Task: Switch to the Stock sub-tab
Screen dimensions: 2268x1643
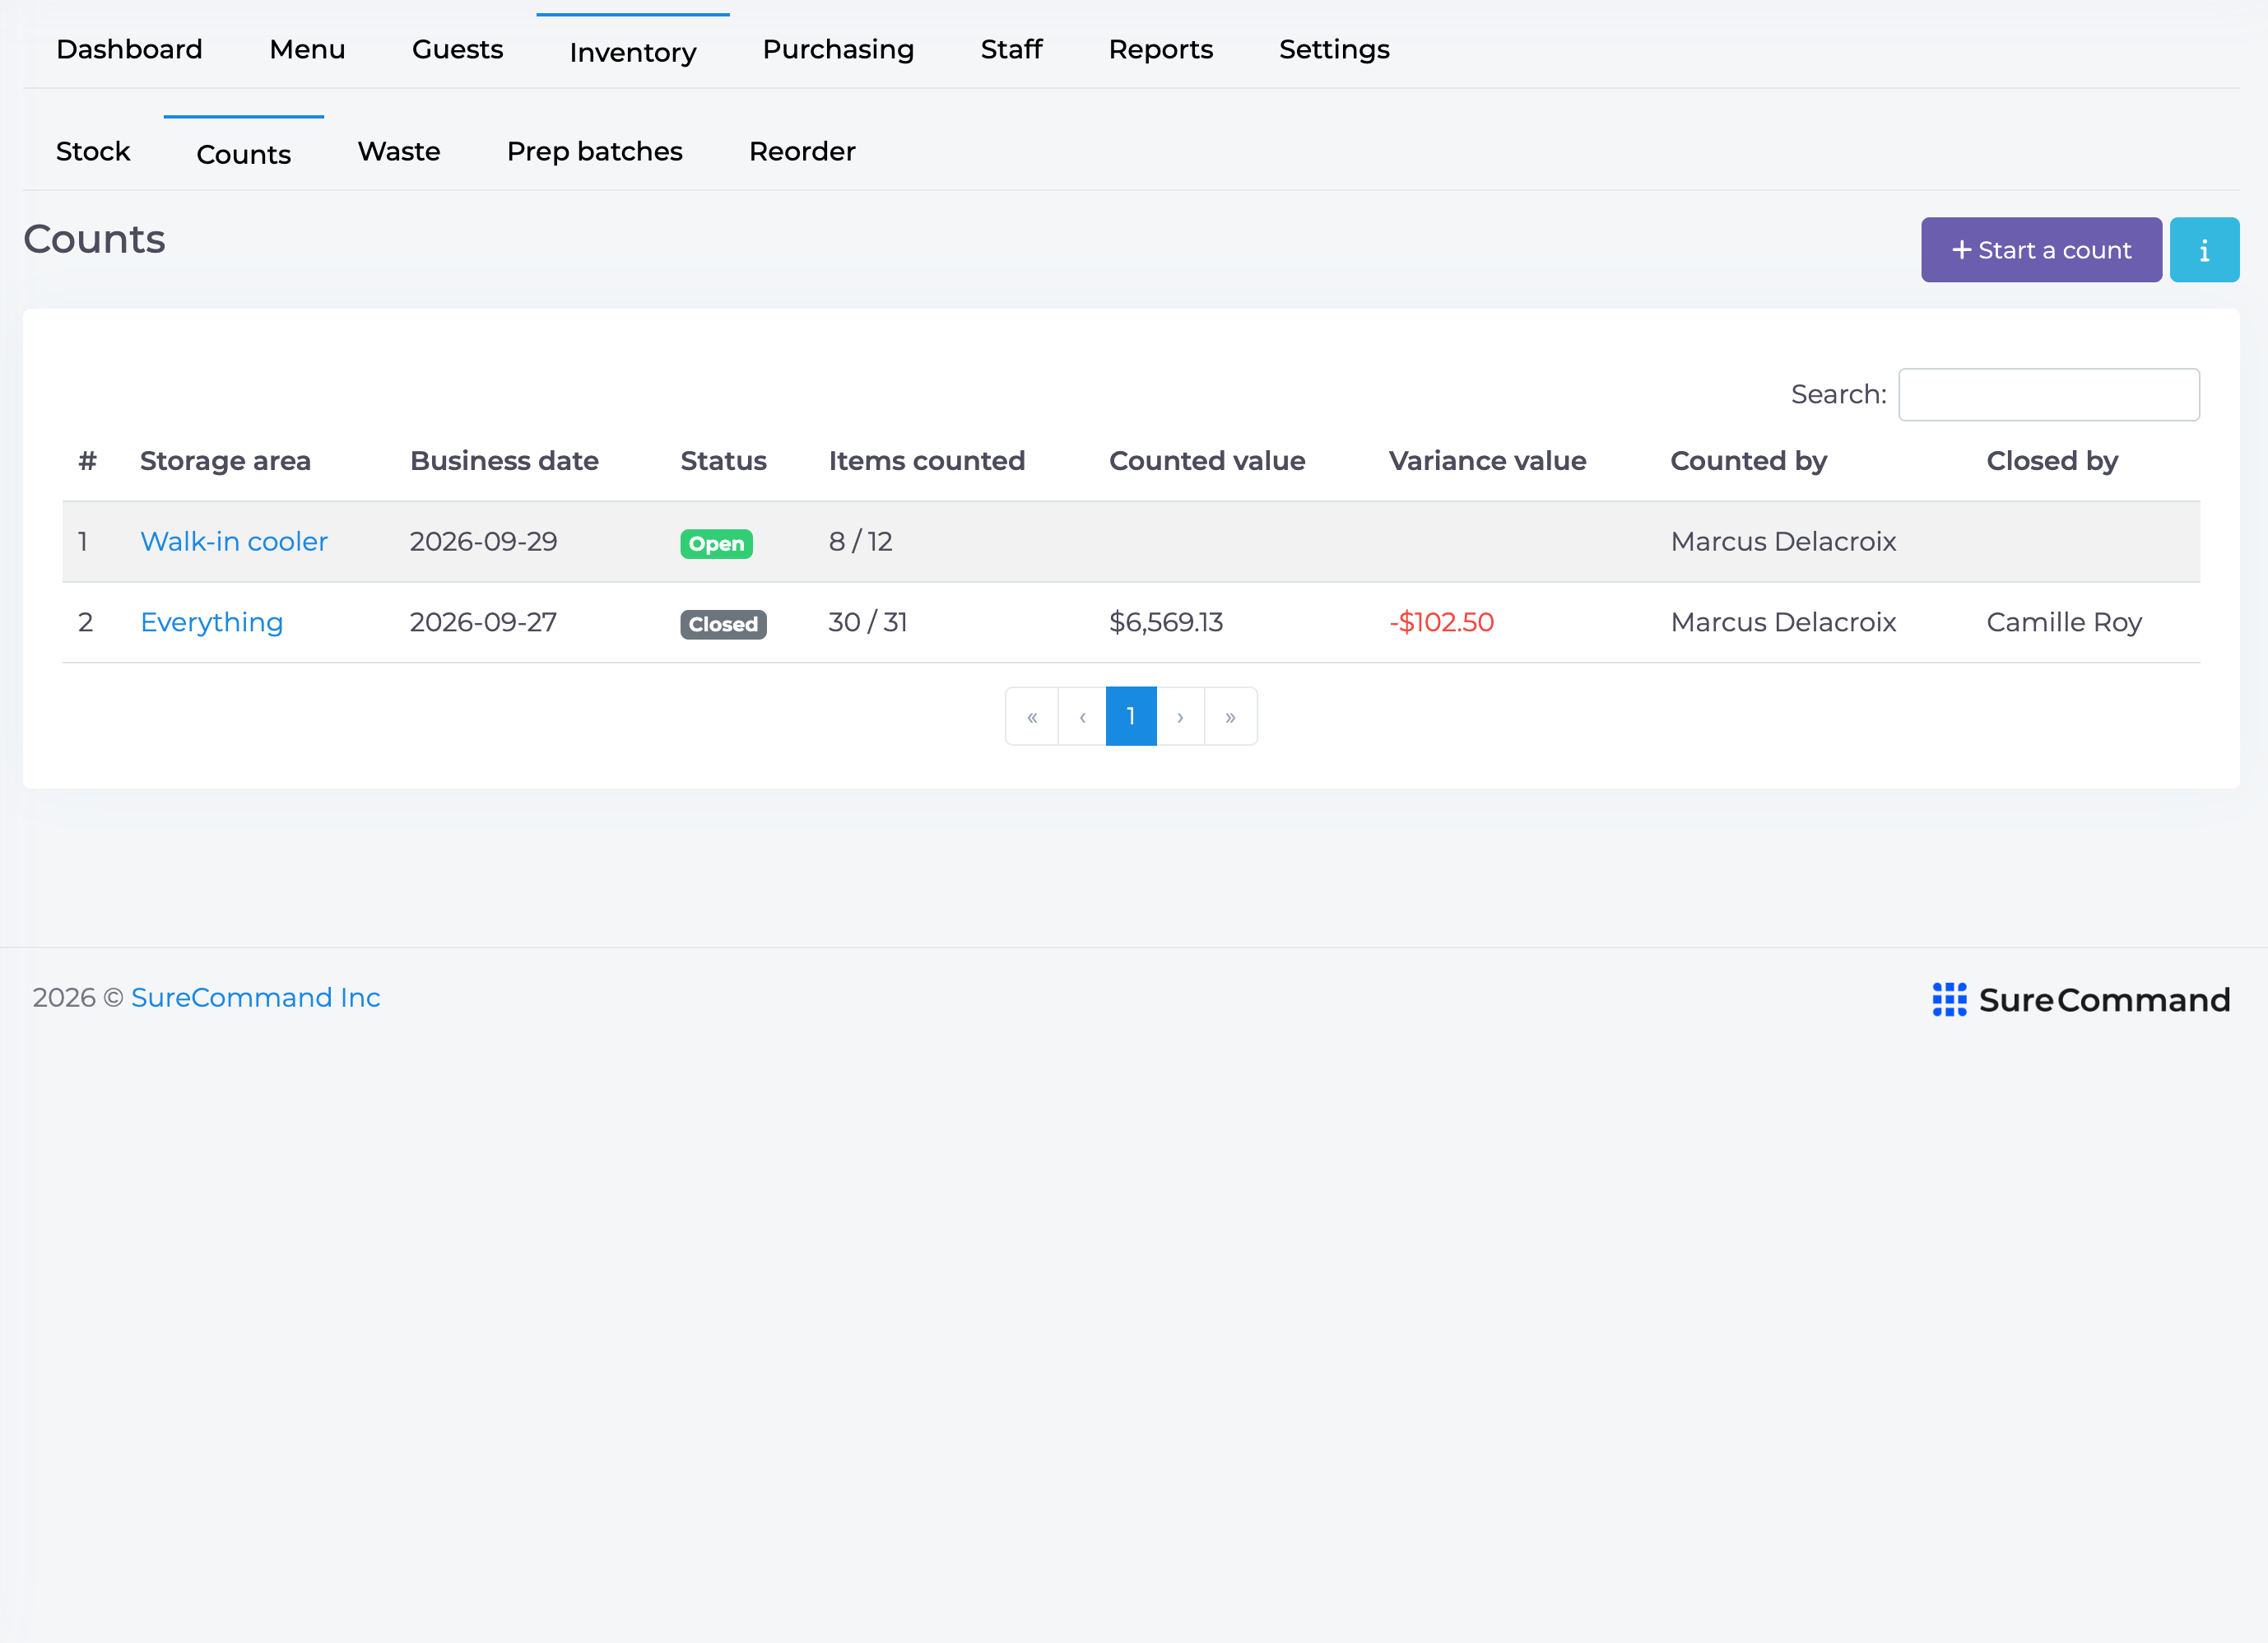Action: point(93,151)
